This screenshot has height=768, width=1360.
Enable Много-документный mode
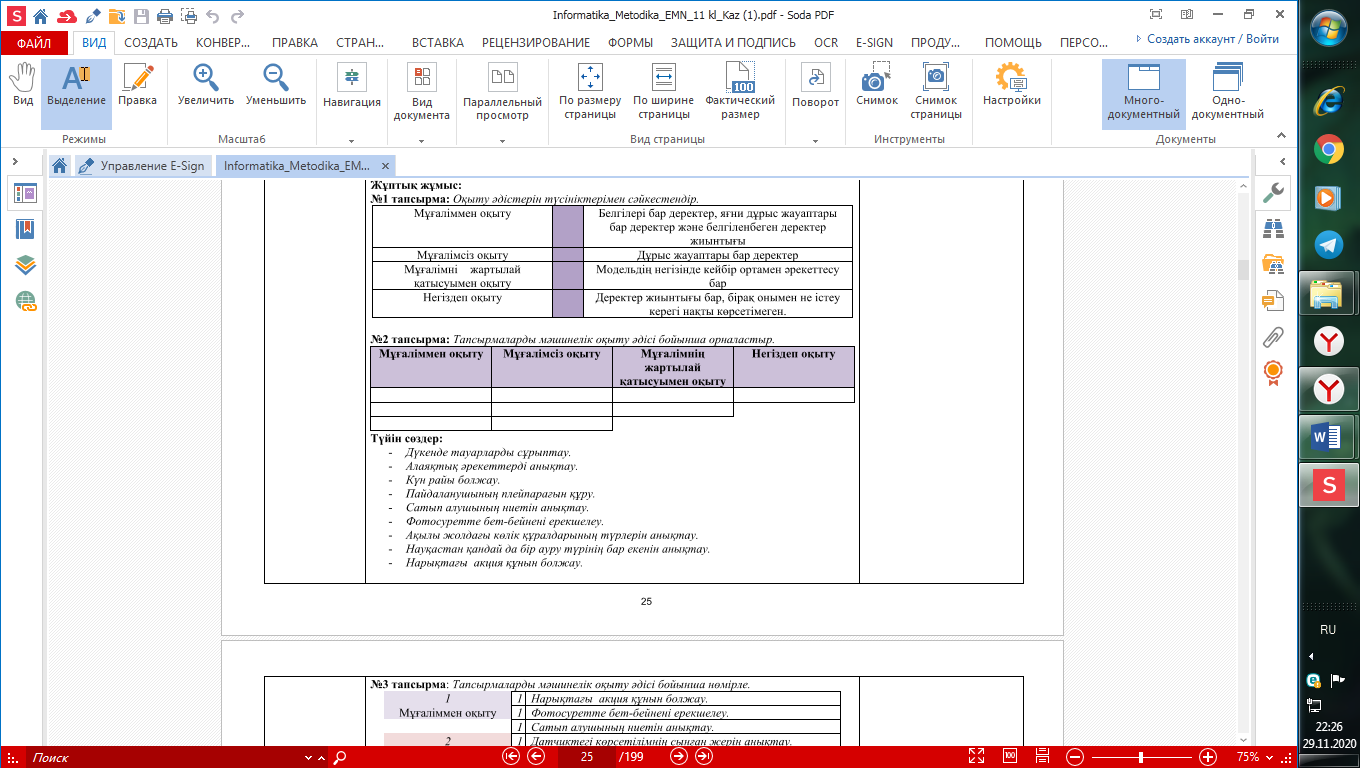coord(1143,92)
